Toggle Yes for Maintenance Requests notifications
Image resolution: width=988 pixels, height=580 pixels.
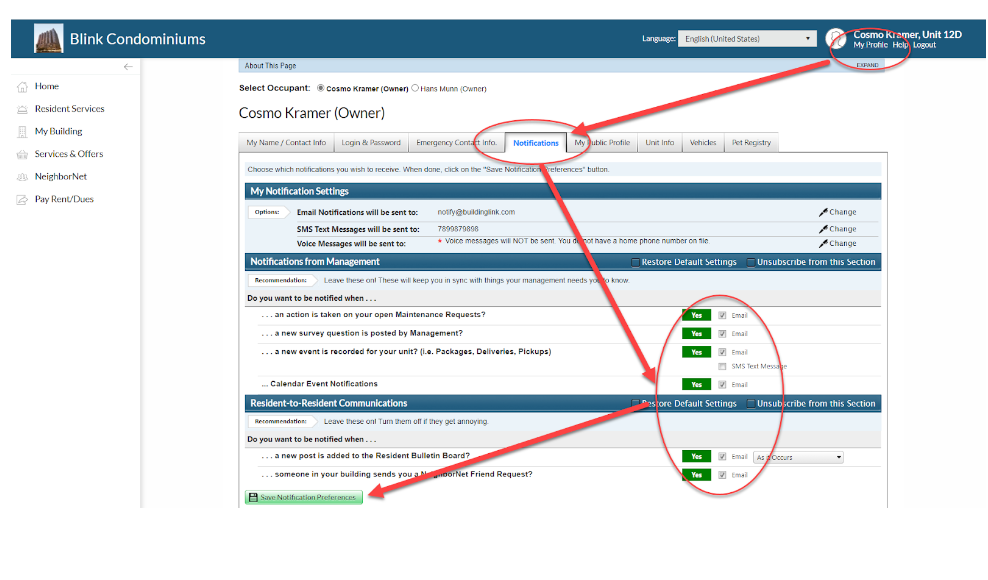696,315
